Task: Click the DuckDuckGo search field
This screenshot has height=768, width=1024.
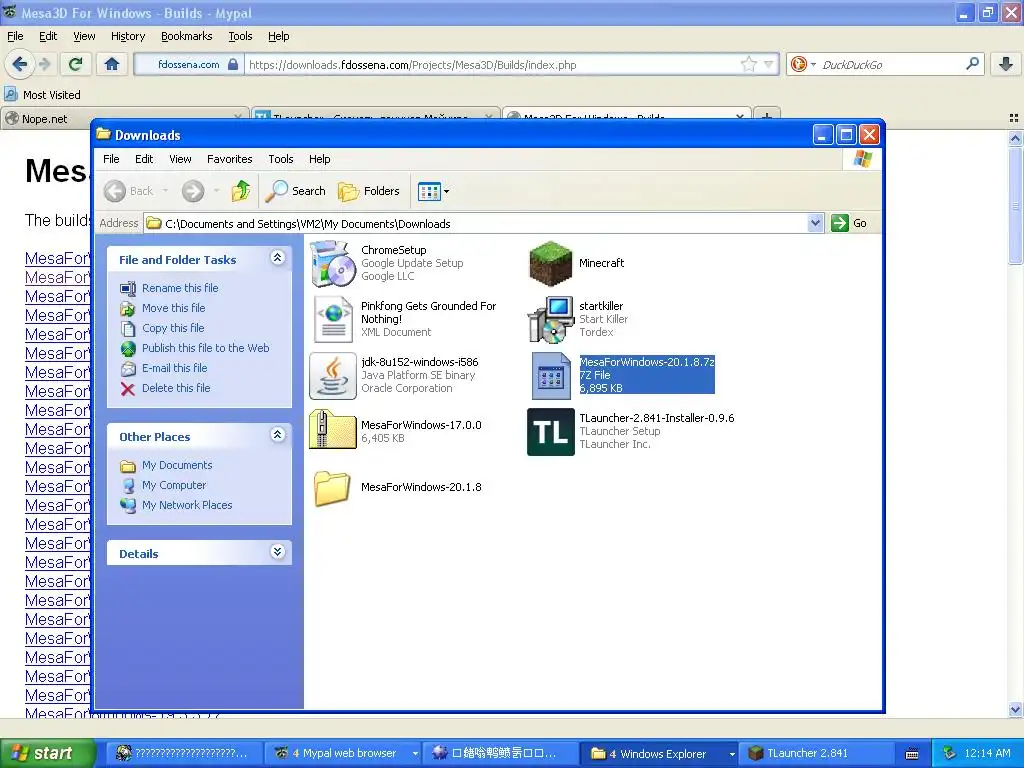Action: click(891, 65)
